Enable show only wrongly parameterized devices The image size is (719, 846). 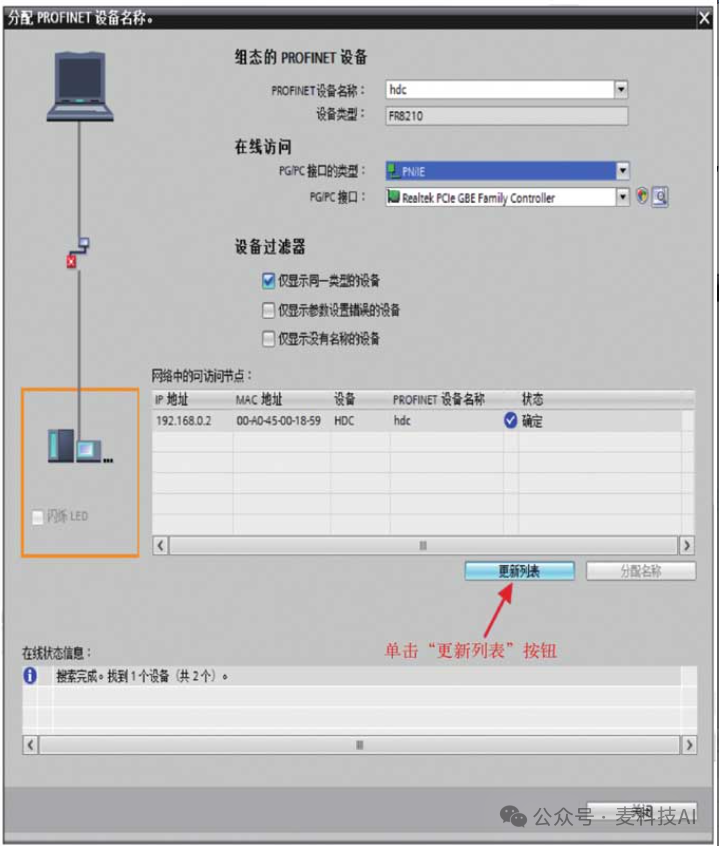268,310
